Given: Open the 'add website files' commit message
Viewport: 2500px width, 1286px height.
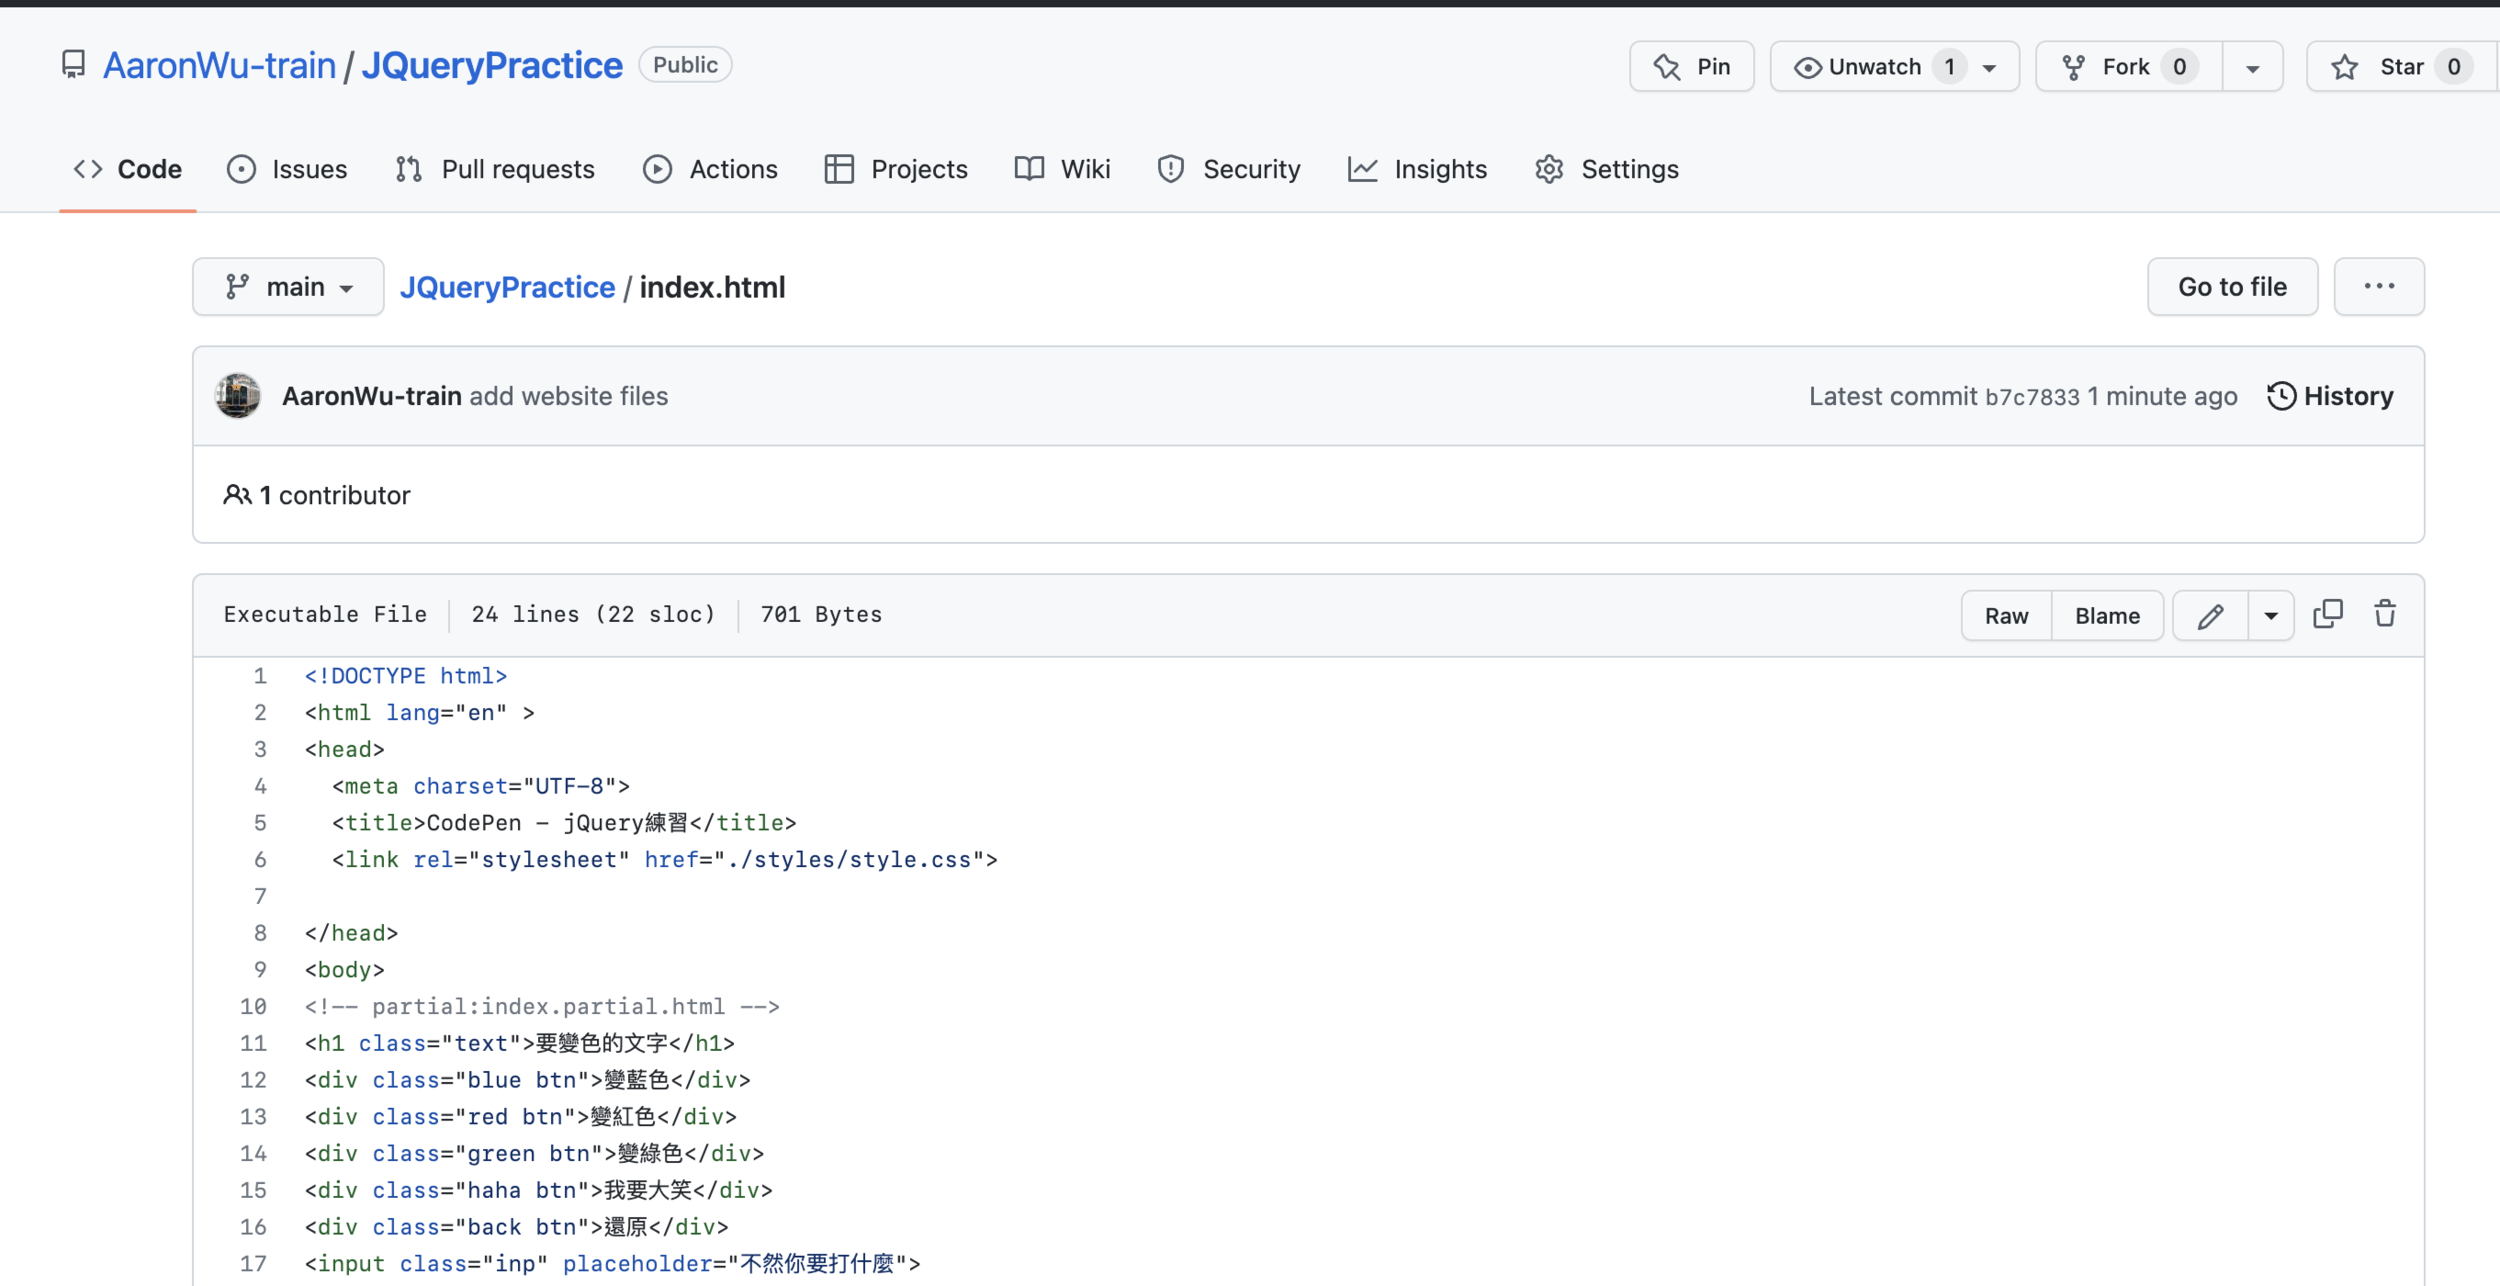Looking at the screenshot, I should point(569,396).
